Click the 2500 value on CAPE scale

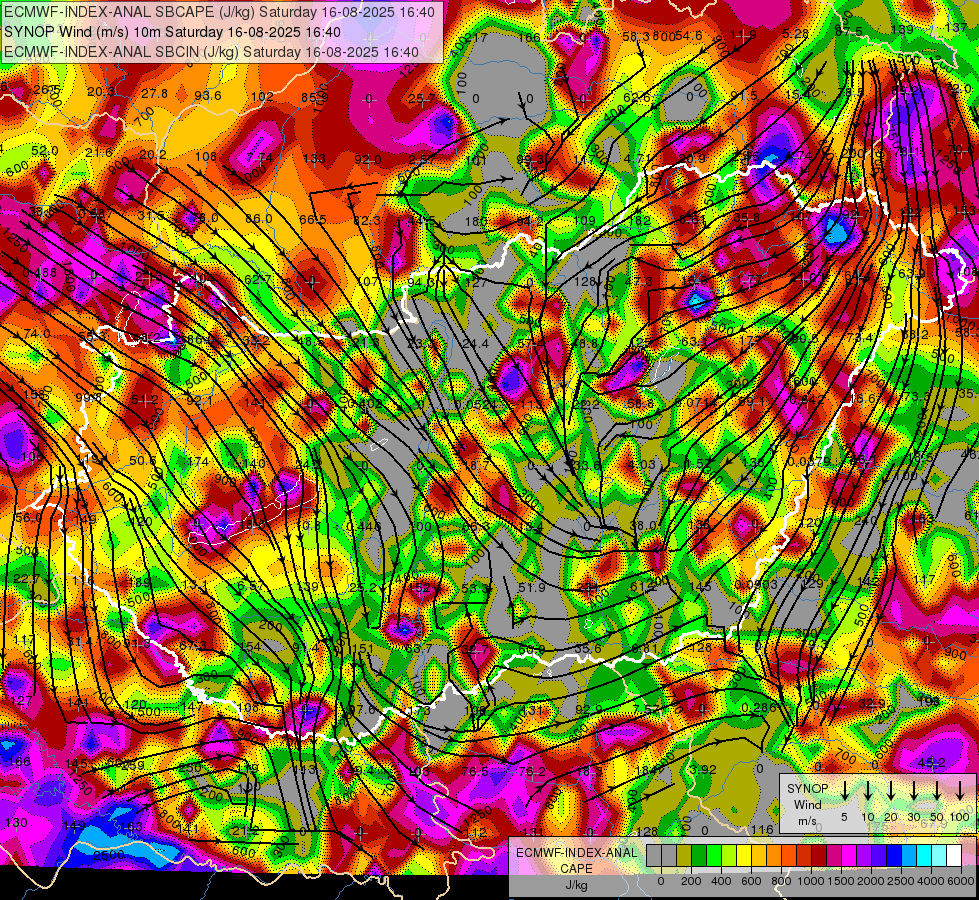[x=901, y=881]
